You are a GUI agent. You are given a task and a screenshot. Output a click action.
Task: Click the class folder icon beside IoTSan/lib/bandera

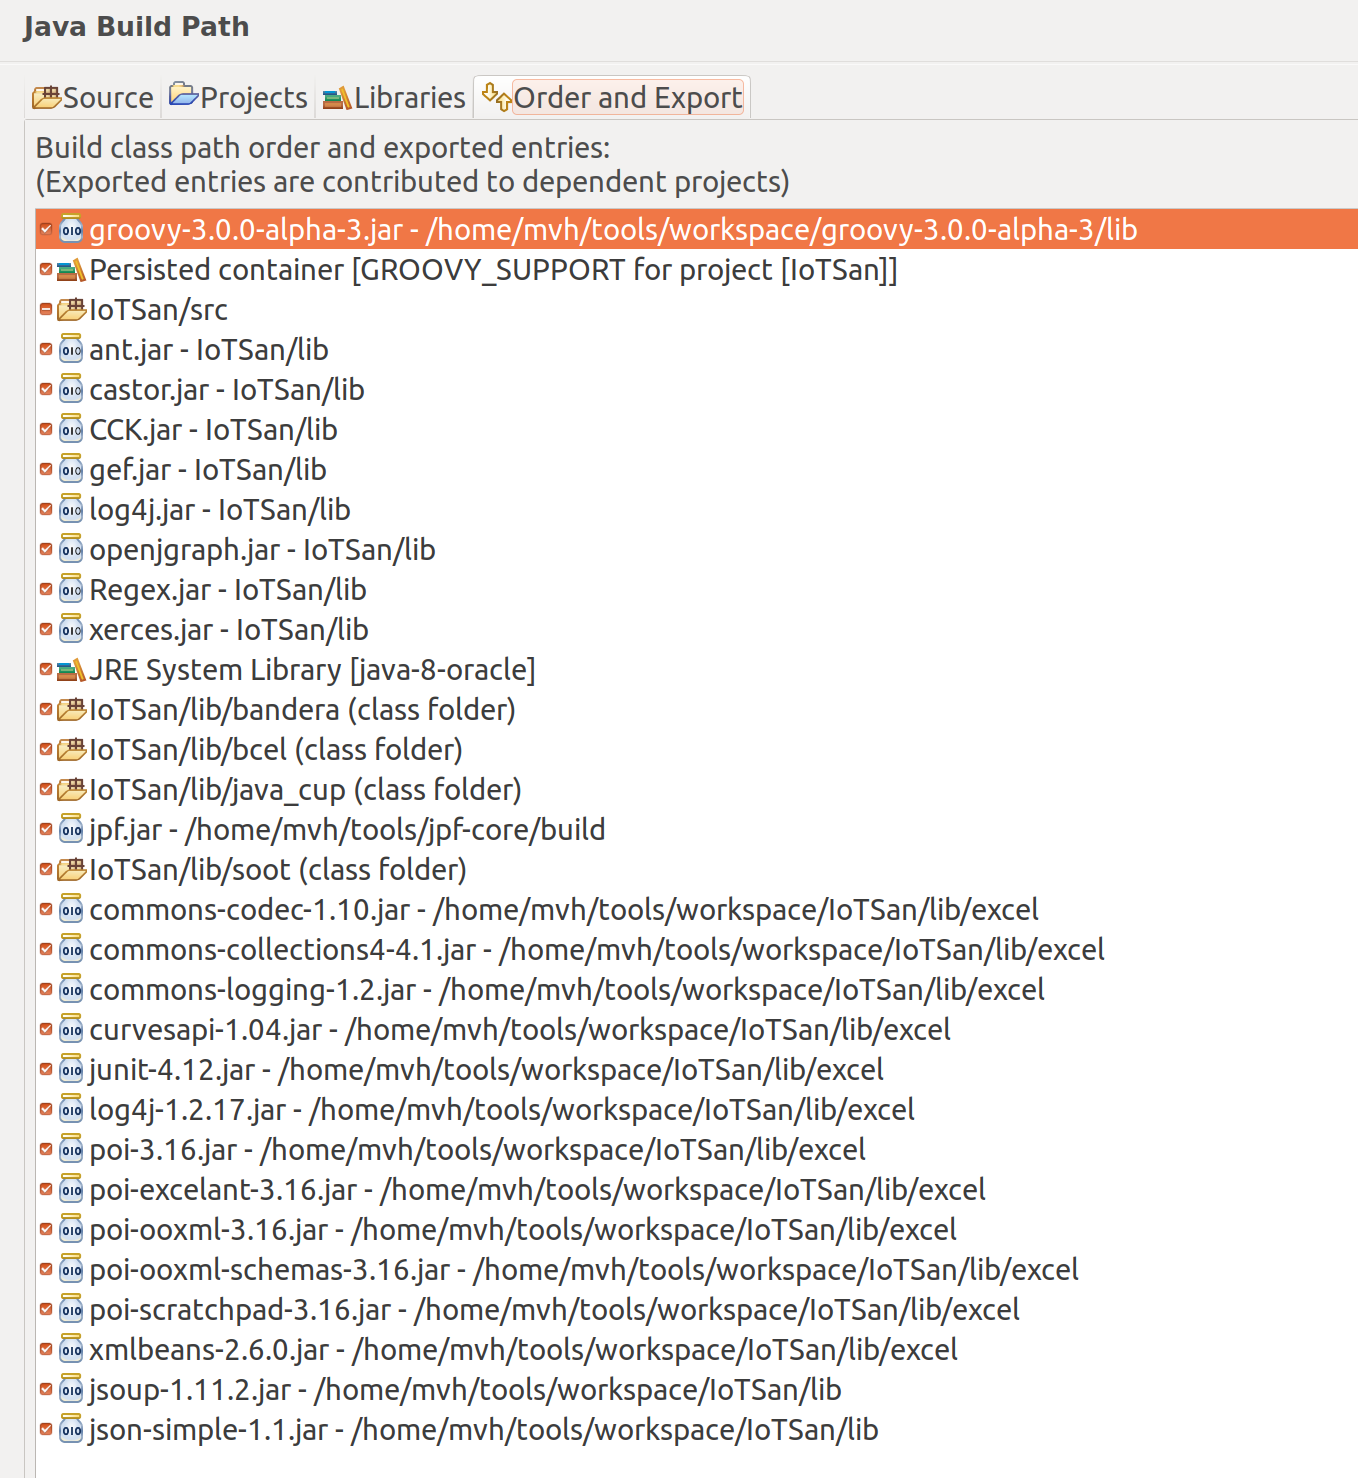click(x=71, y=709)
